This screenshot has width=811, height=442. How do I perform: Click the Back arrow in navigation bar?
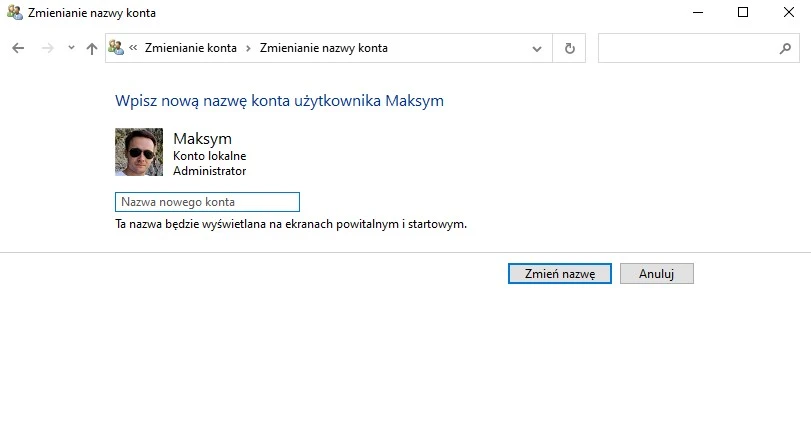[x=18, y=48]
